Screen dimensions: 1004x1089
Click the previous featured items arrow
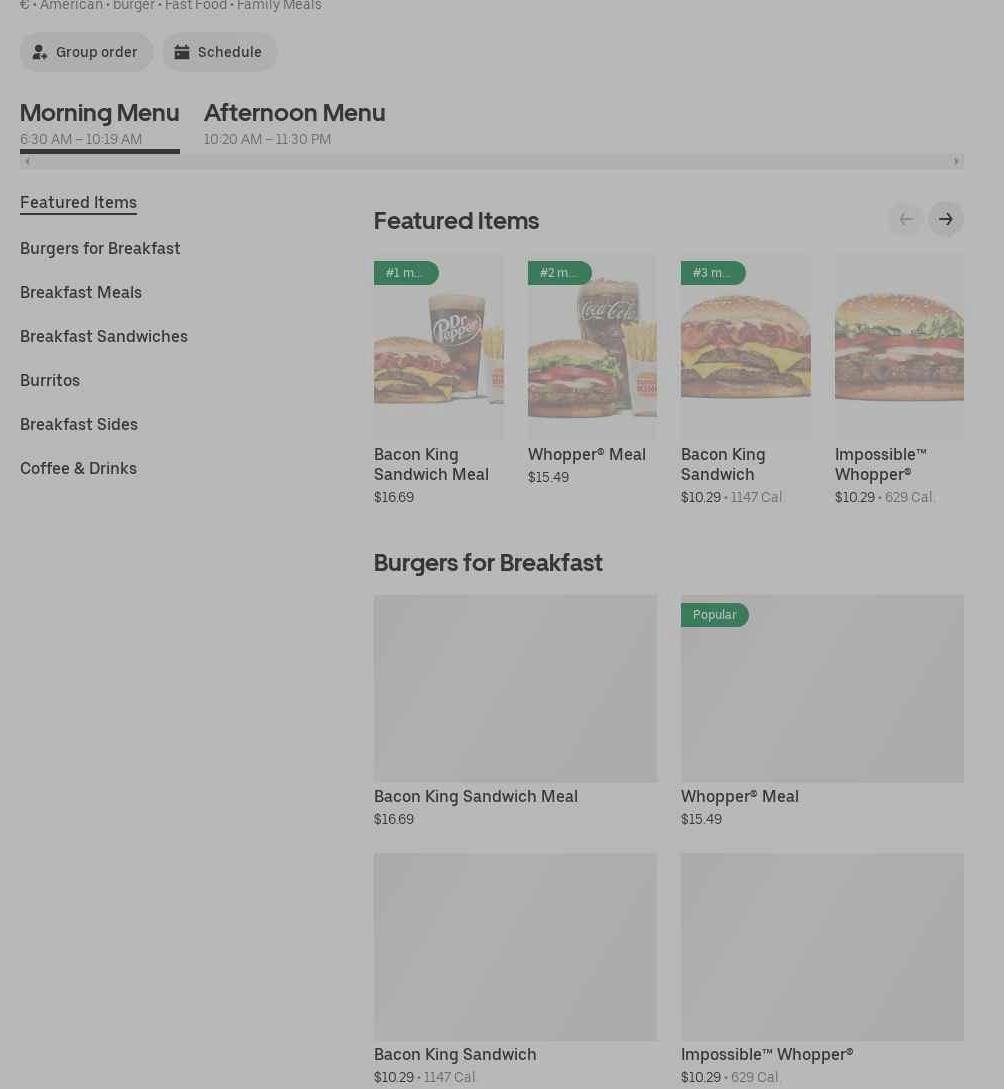click(x=905, y=219)
